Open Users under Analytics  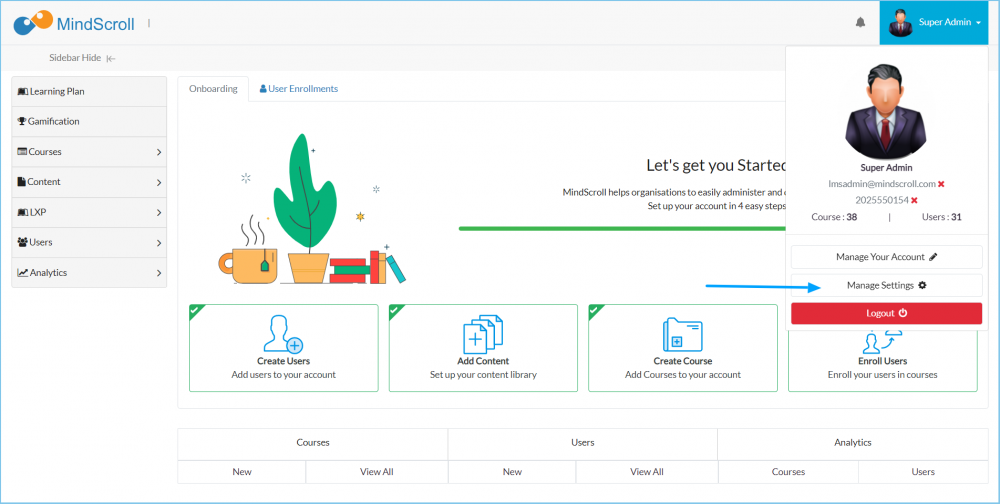(x=923, y=472)
